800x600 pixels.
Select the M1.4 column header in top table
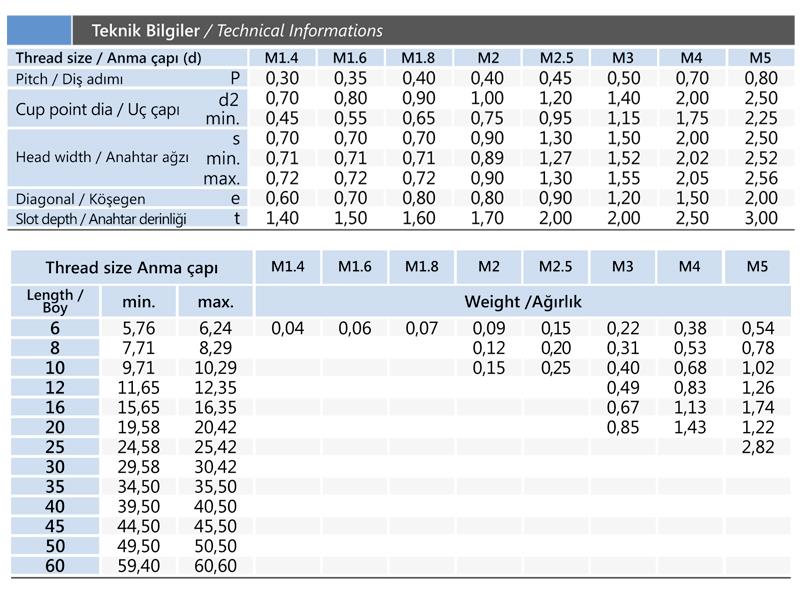click(x=282, y=58)
